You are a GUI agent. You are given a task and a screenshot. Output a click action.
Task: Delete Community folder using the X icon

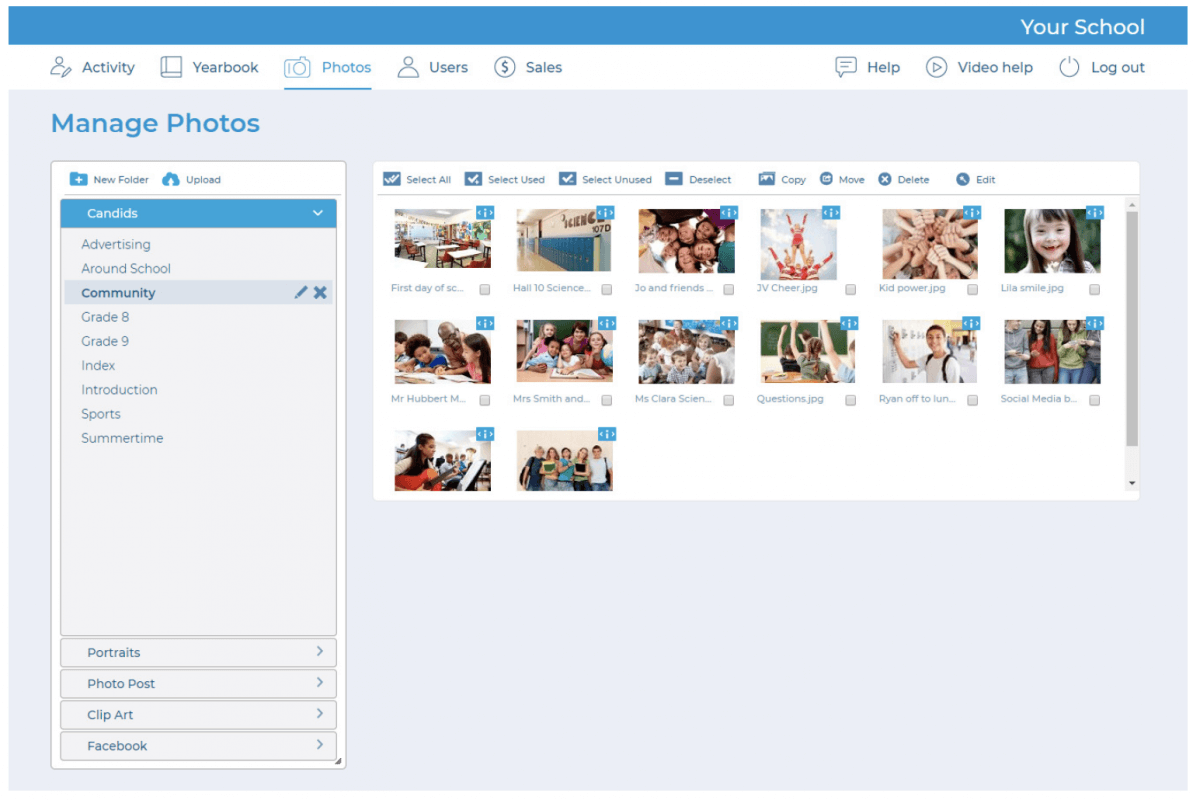tap(320, 293)
